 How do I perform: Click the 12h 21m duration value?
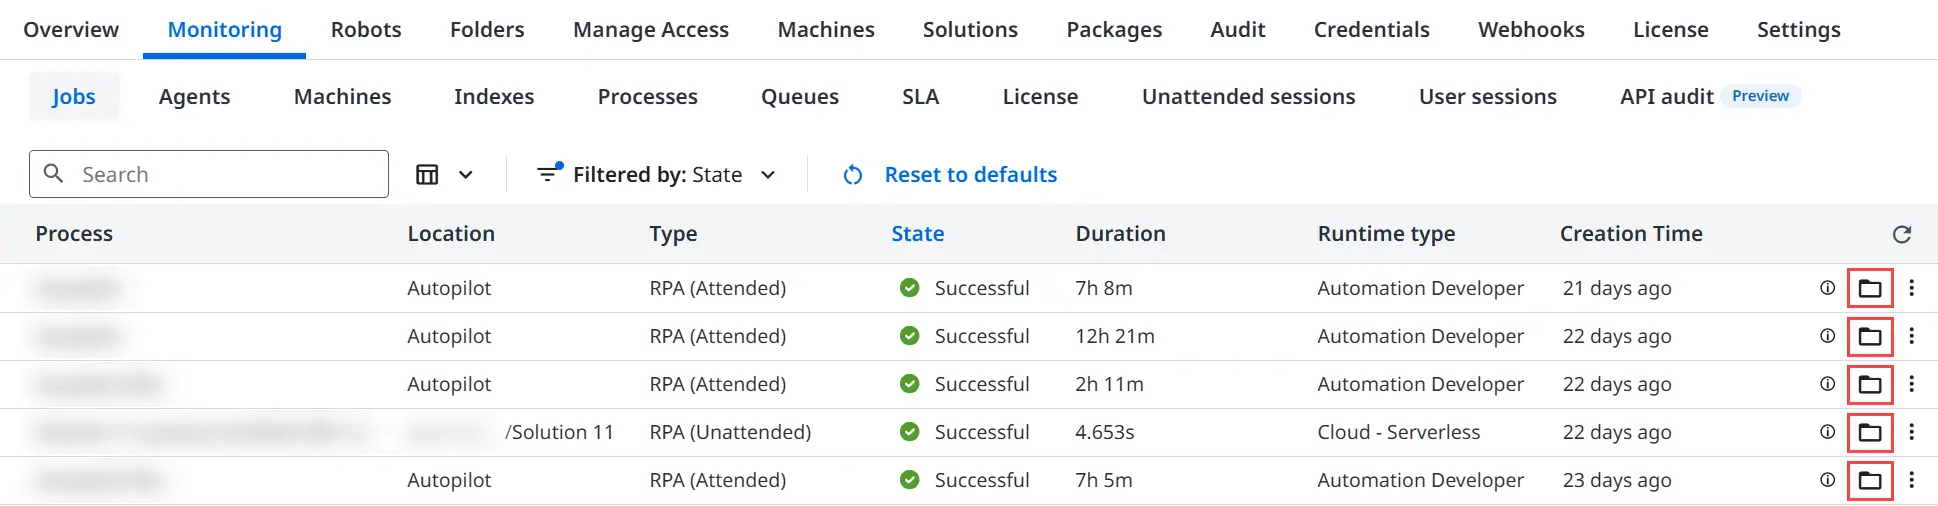click(1115, 336)
